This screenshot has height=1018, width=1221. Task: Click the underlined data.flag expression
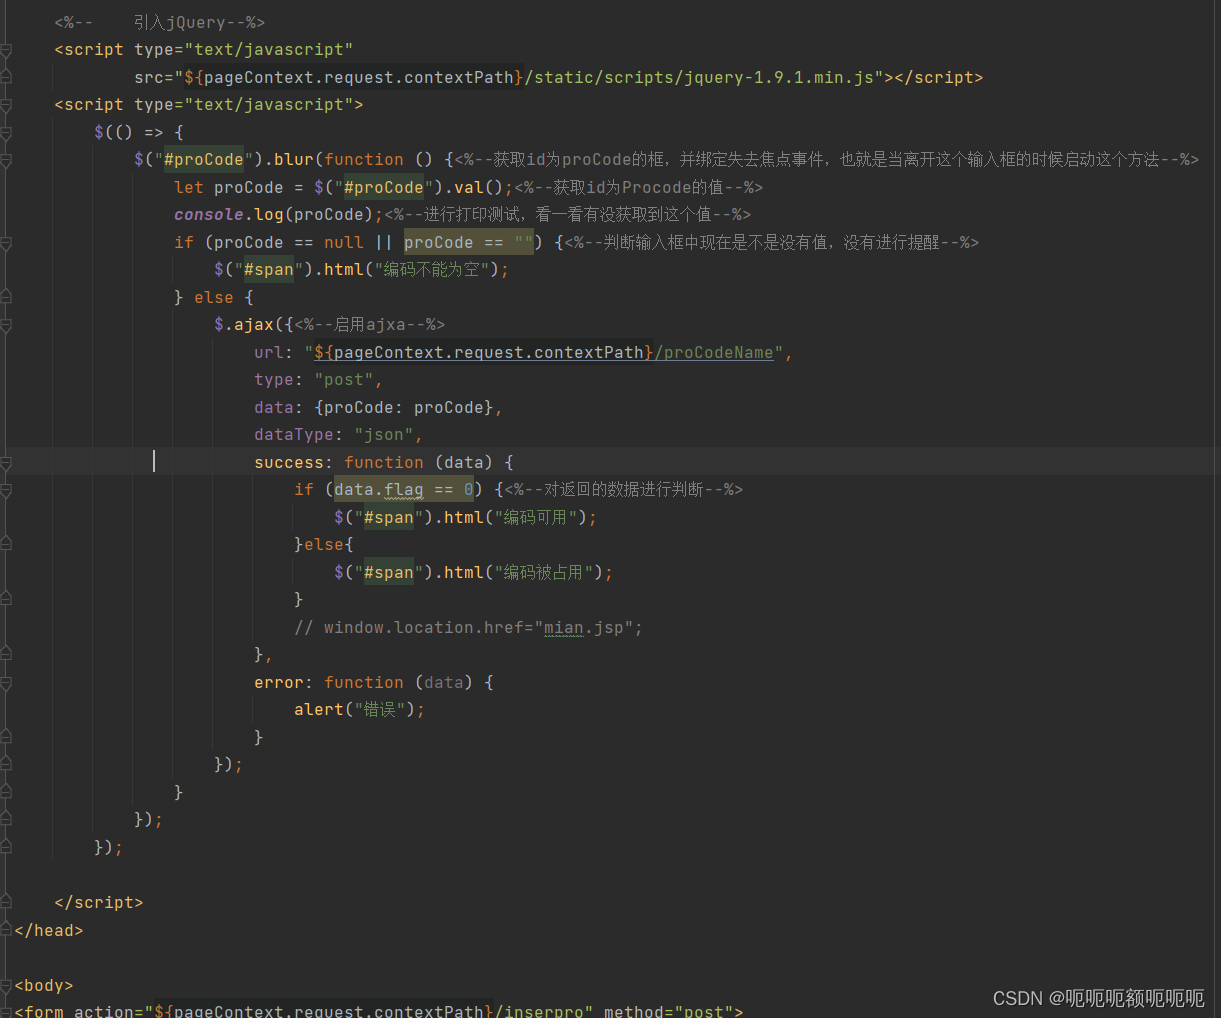pos(378,490)
